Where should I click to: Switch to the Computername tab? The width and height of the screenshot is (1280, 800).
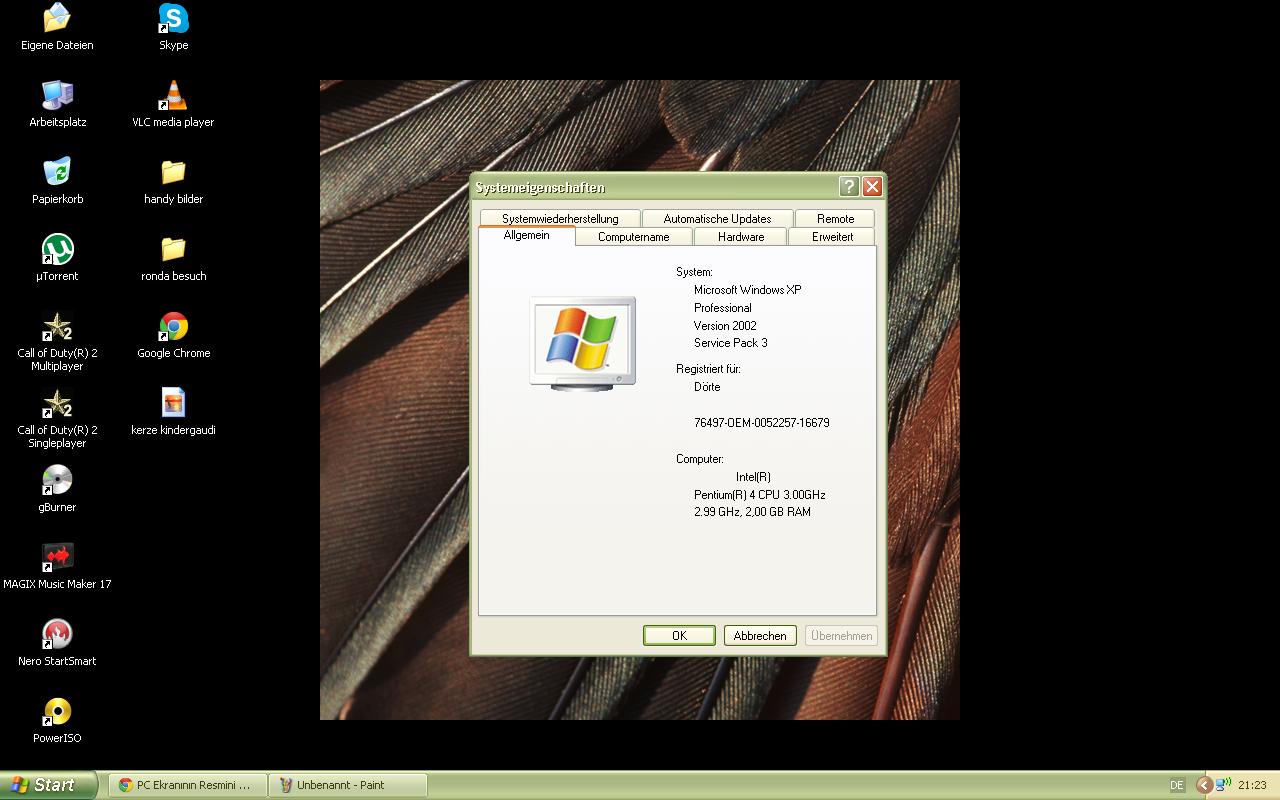click(633, 237)
